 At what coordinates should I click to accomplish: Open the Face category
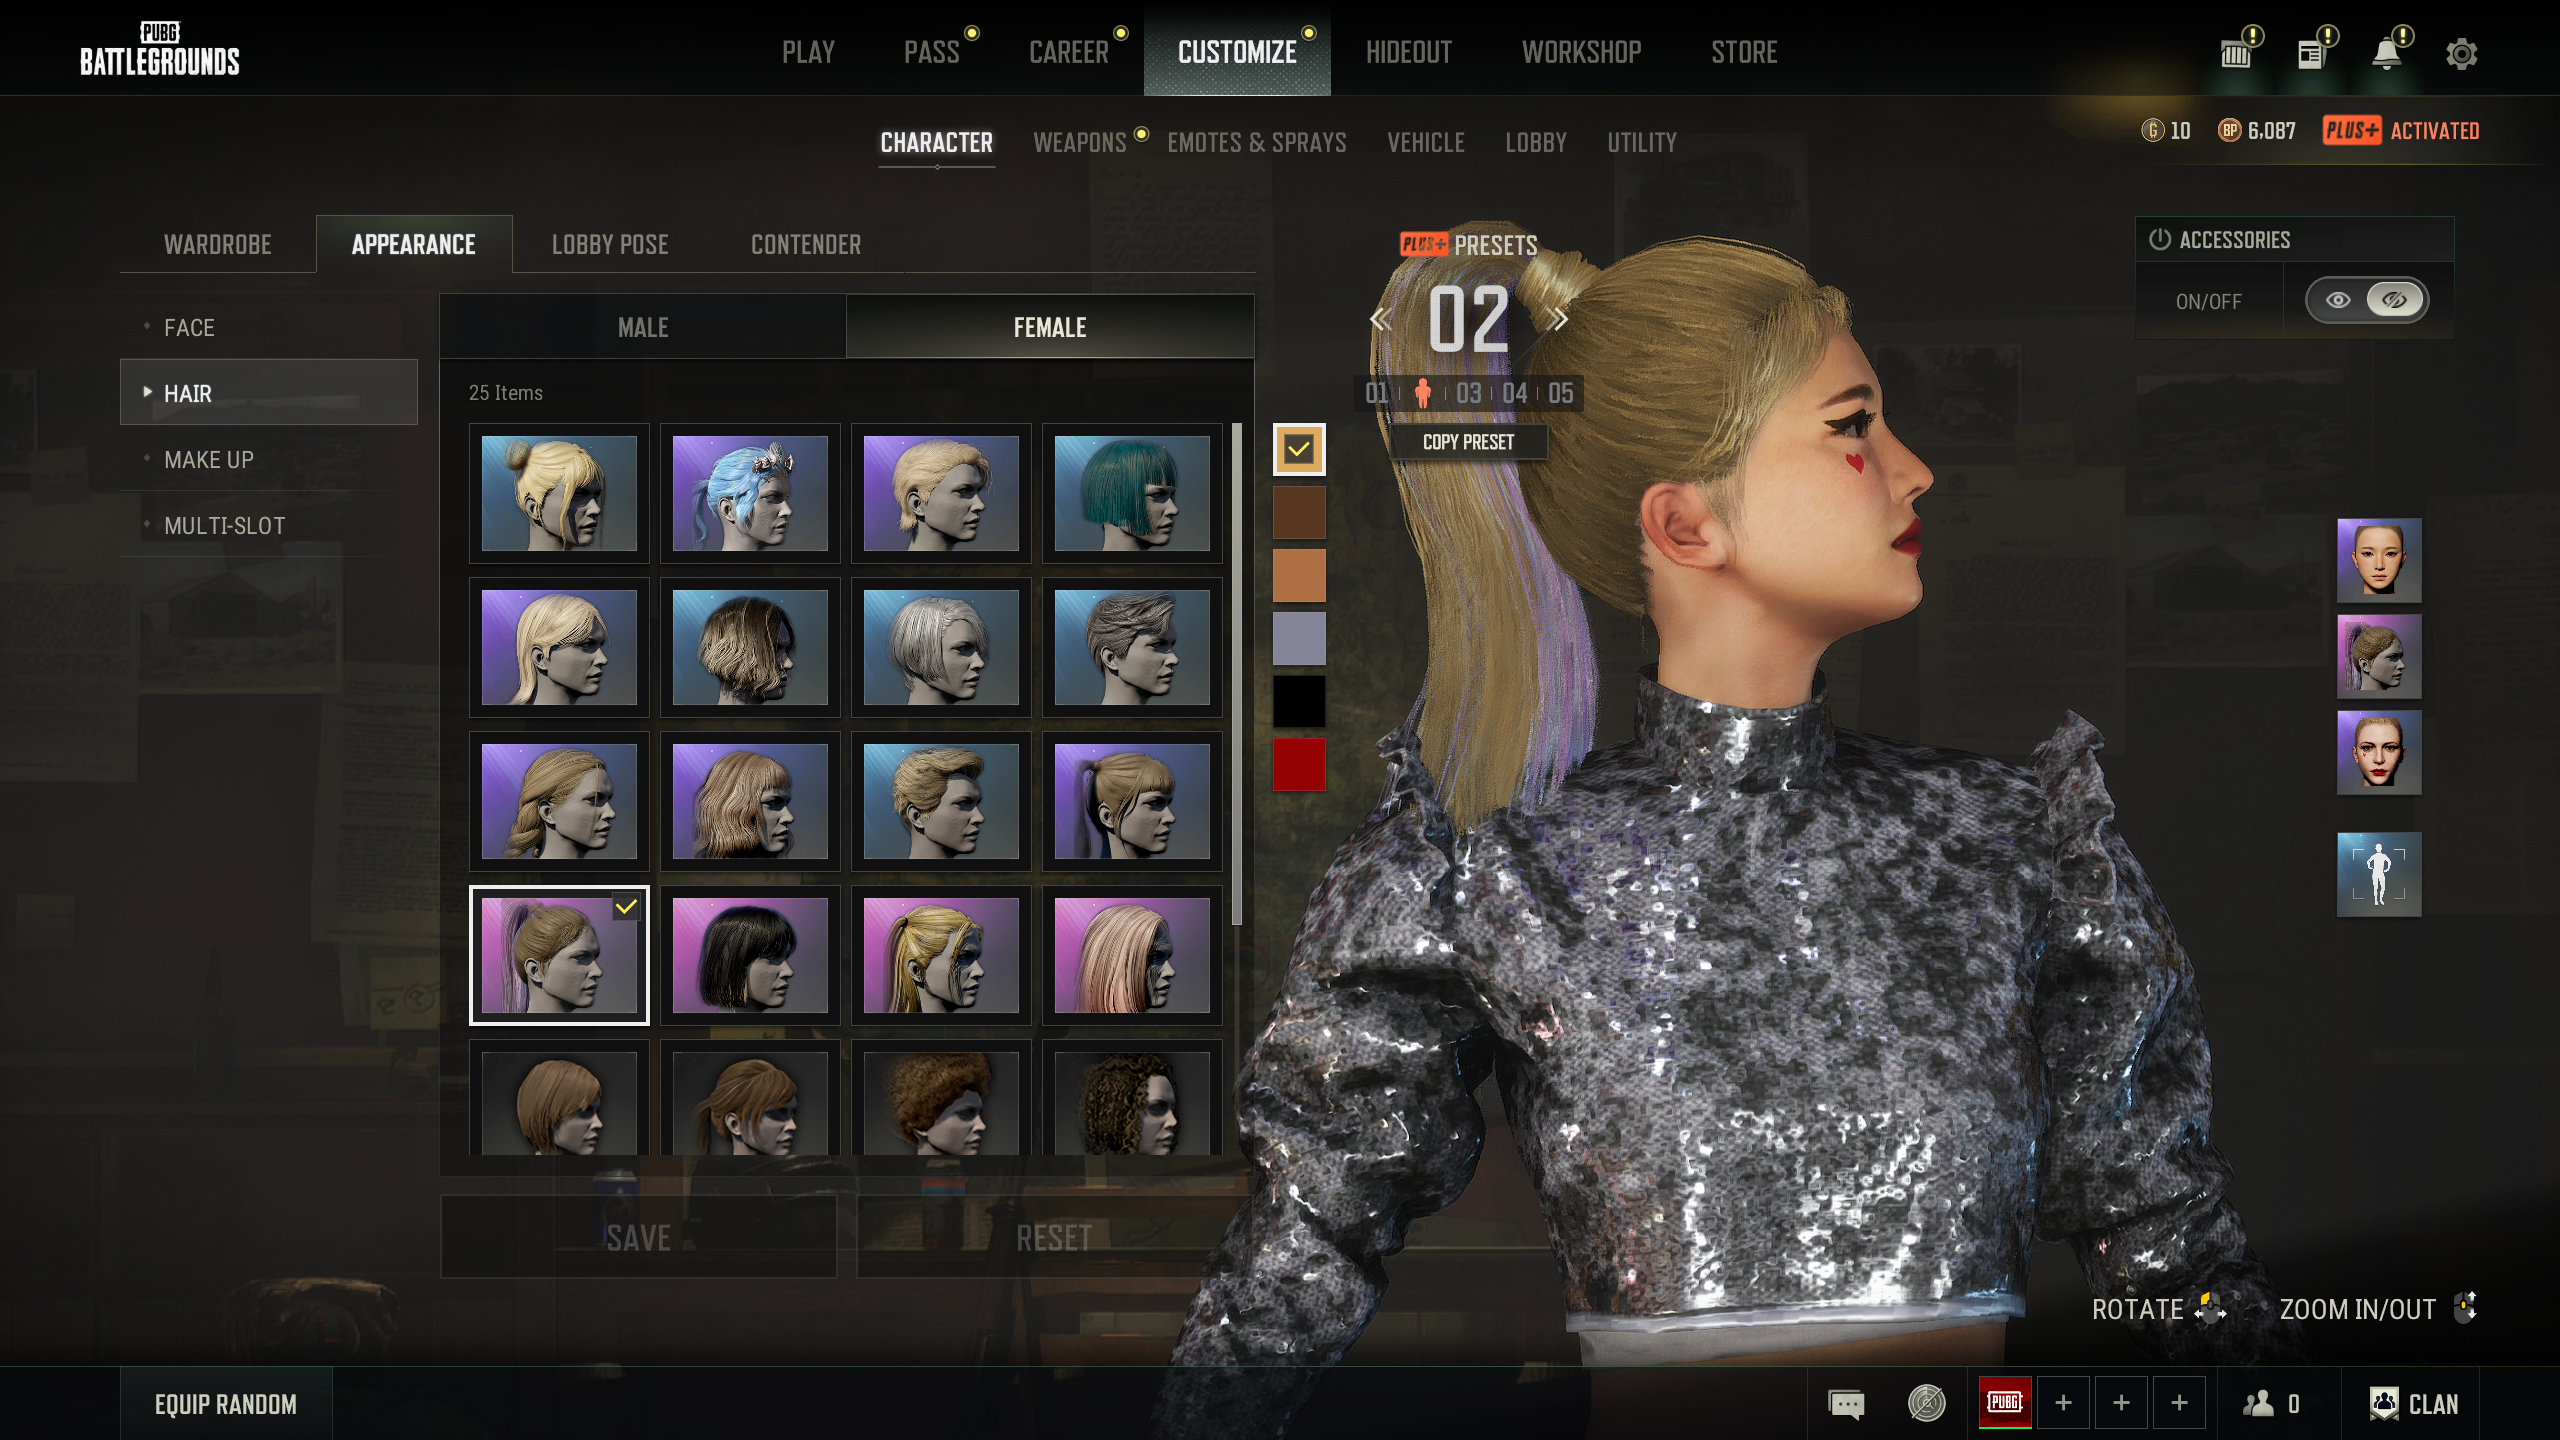(x=268, y=327)
